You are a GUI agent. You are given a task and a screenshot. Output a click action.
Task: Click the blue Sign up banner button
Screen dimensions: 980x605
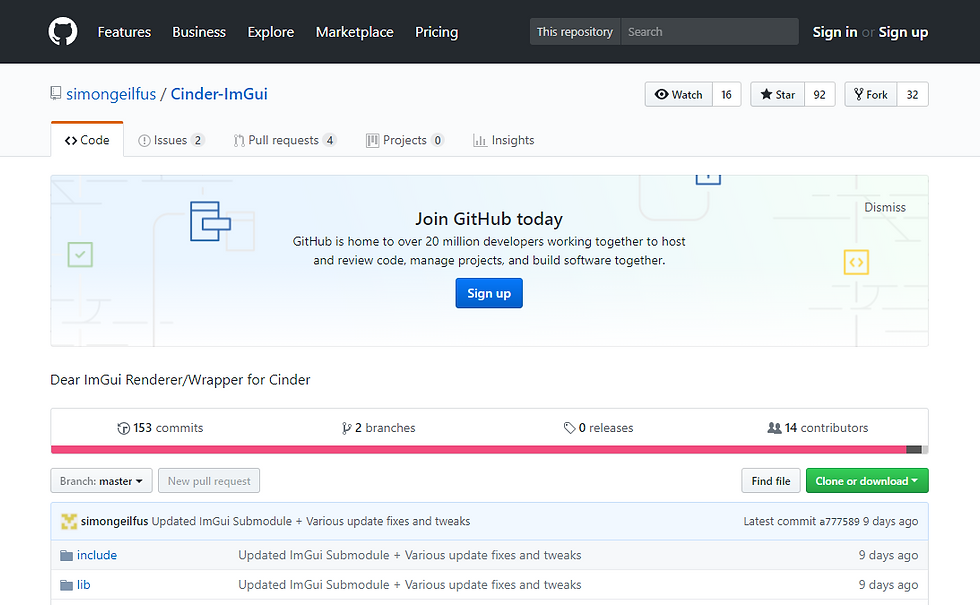tap(489, 293)
